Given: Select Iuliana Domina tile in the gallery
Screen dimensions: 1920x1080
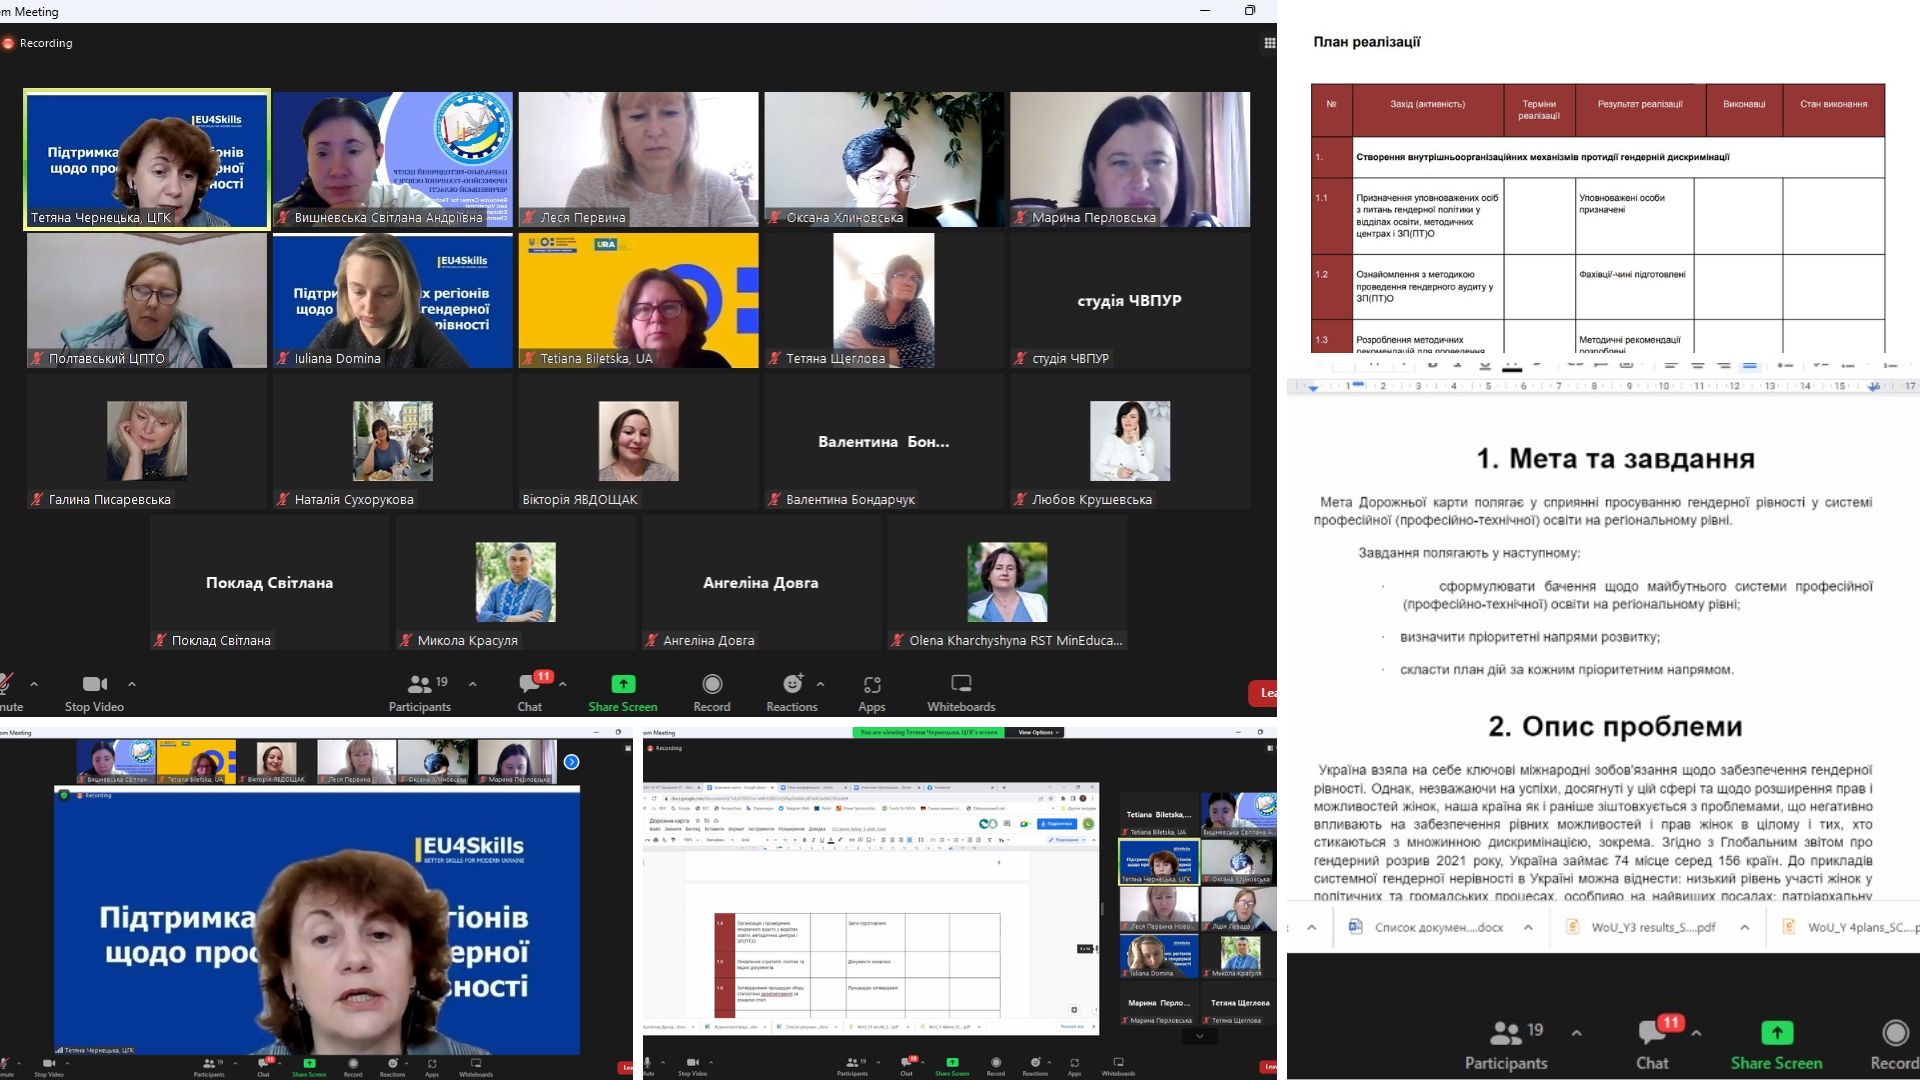Looking at the screenshot, I should tap(393, 301).
